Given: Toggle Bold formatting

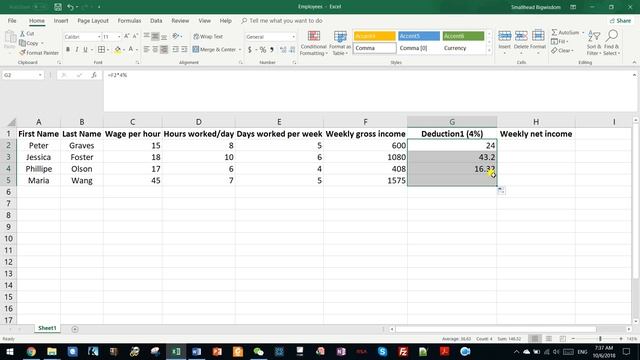Looking at the screenshot, I should [68, 50].
